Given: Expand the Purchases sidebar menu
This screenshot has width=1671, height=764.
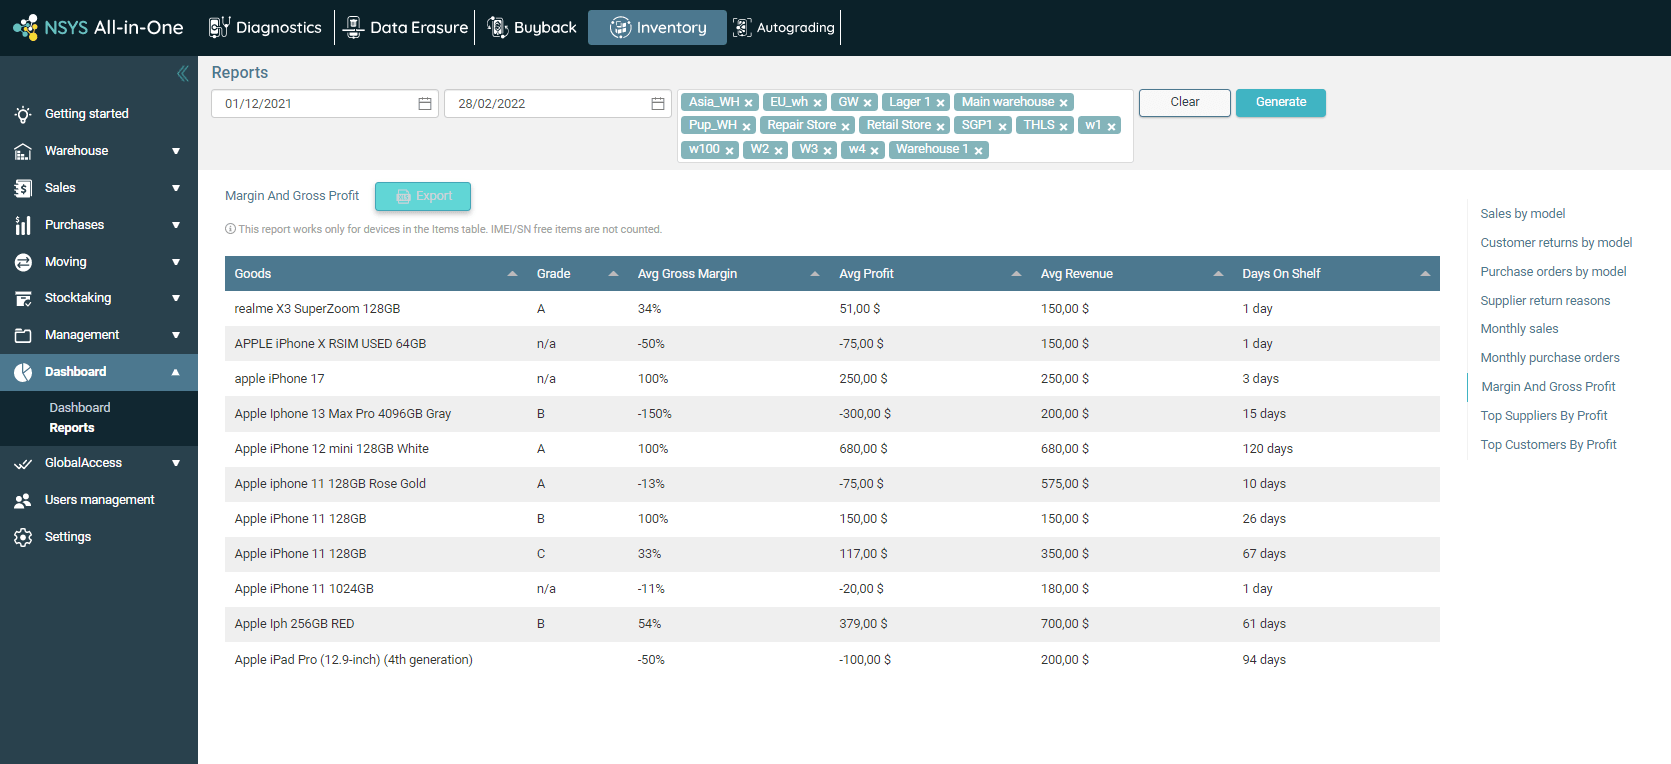Looking at the screenshot, I should (x=99, y=225).
